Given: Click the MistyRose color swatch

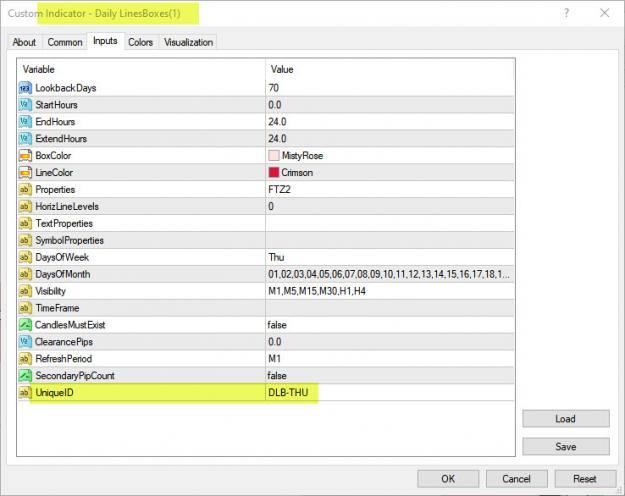Looking at the screenshot, I should click(x=274, y=155).
